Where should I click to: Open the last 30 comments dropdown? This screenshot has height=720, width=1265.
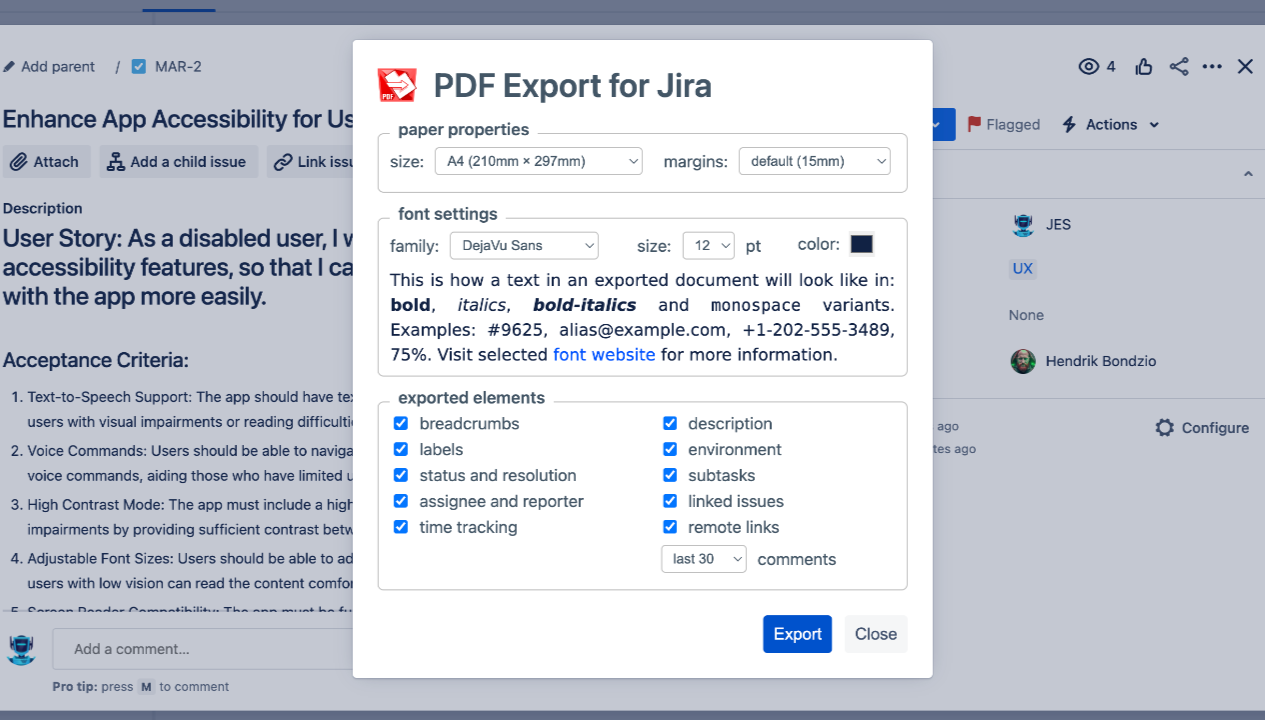pyautogui.click(x=704, y=559)
